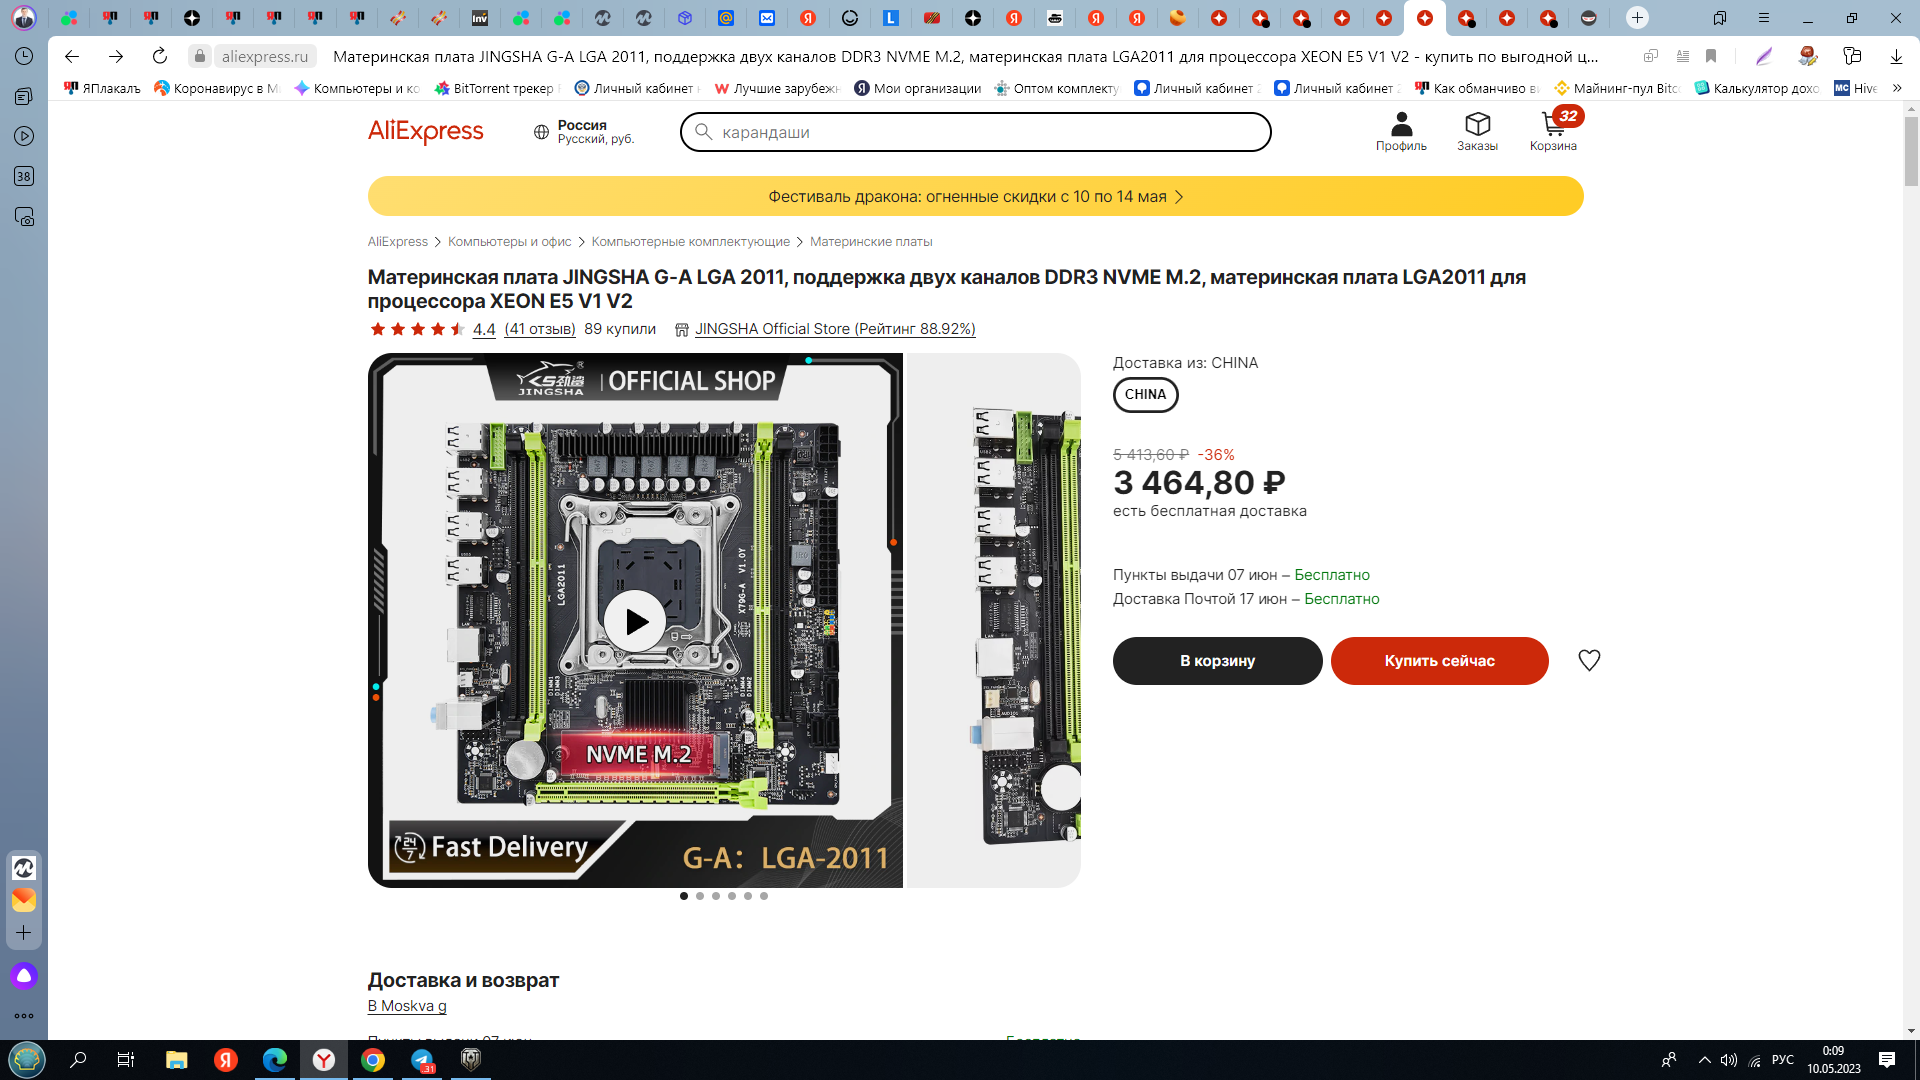Open the Компьютеры и комплектующие bookmark
The width and height of the screenshot is (1920, 1080).
click(357, 88)
